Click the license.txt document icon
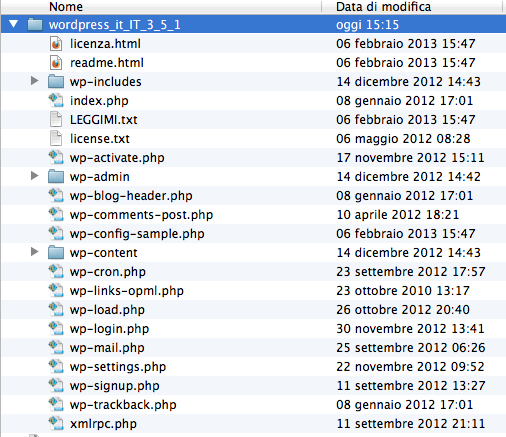Image resolution: width=506 pixels, height=437 pixels. tap(56, 138)
